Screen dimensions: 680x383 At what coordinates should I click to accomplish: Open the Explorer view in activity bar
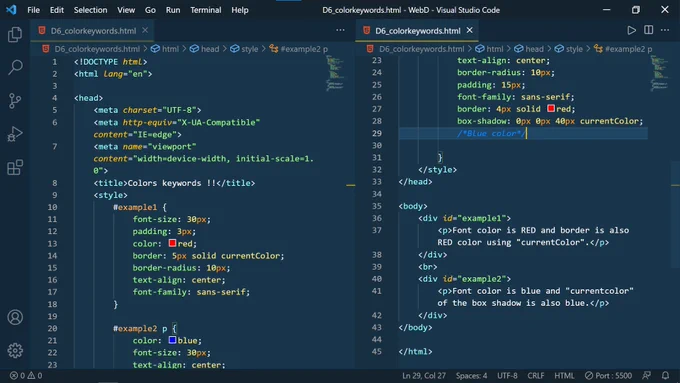[x=15, y=35]
